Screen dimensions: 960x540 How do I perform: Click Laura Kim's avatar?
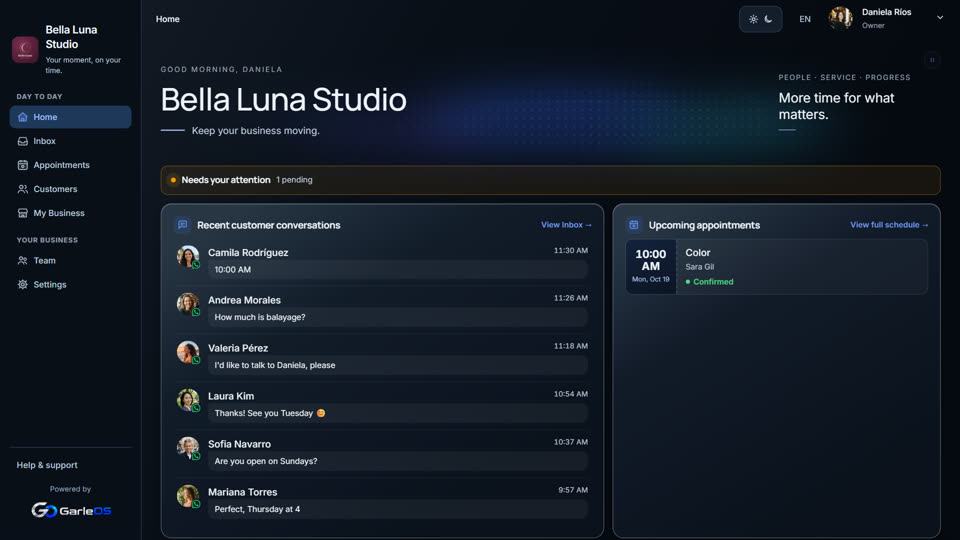[188, 400]
